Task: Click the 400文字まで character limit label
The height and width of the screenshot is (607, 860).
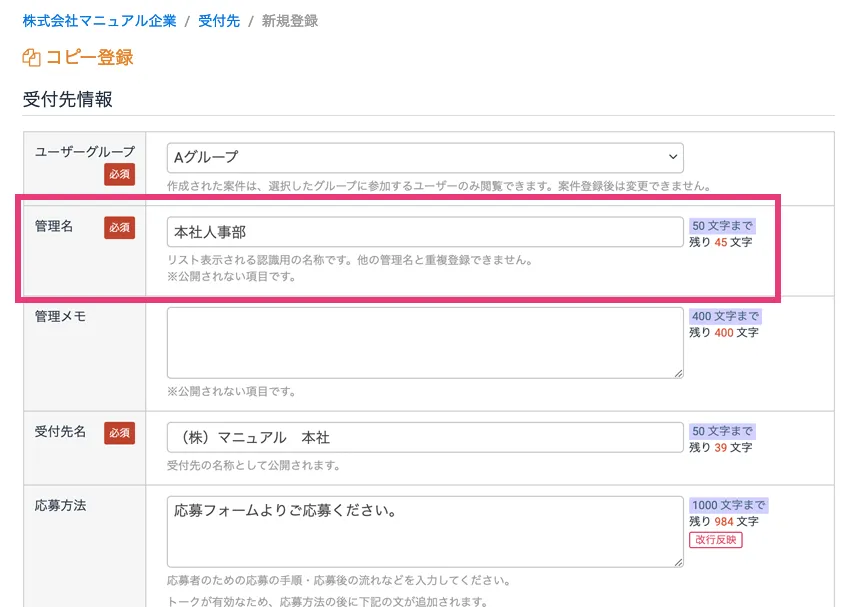Action: pyautogui.click(x=725, y=316)
